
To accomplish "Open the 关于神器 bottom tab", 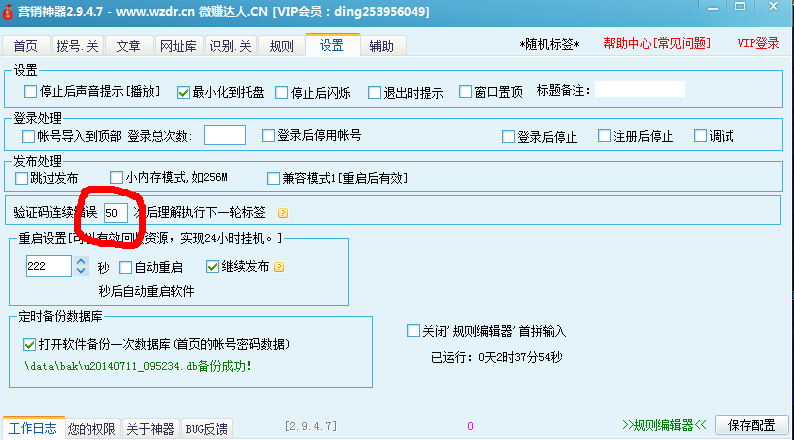I will click(151, 429).
